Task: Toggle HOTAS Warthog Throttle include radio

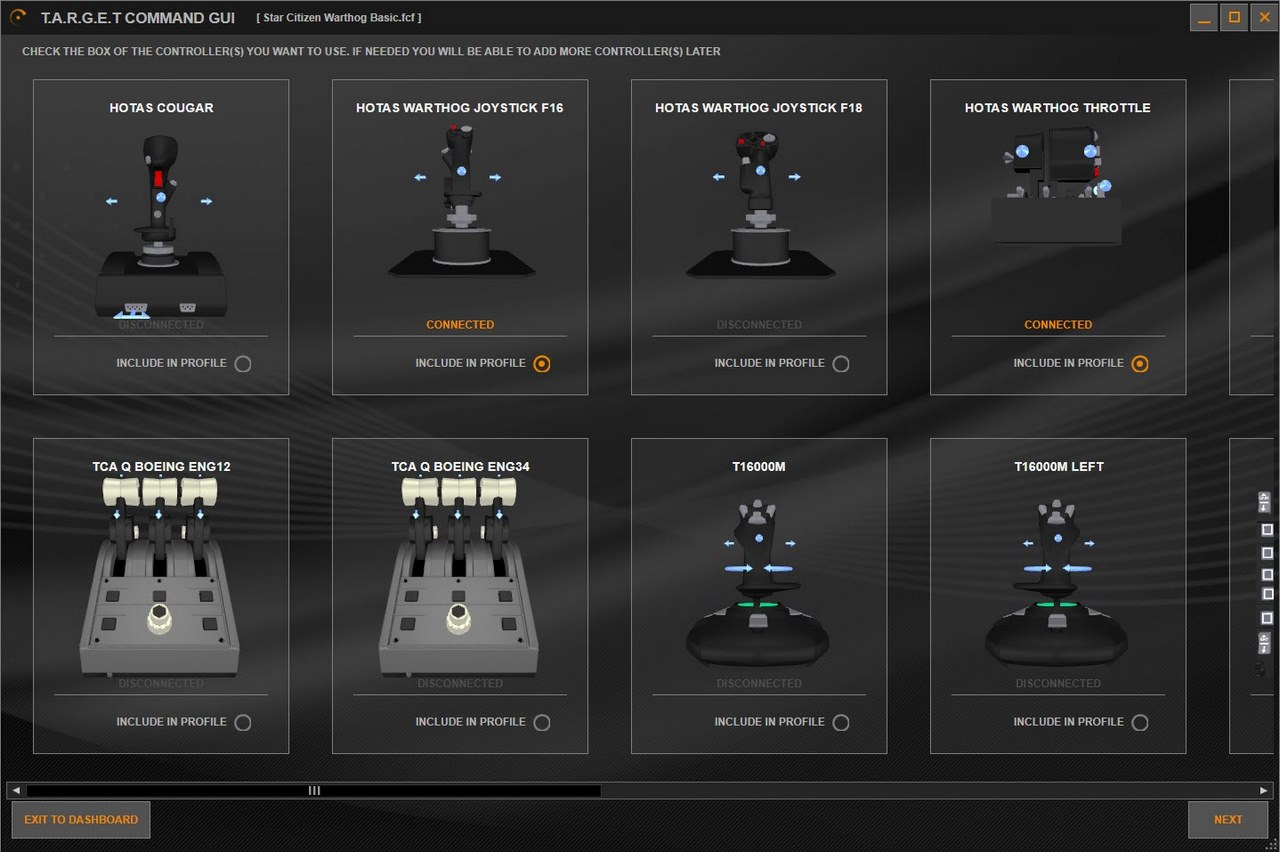Action: pos(1139,364)
